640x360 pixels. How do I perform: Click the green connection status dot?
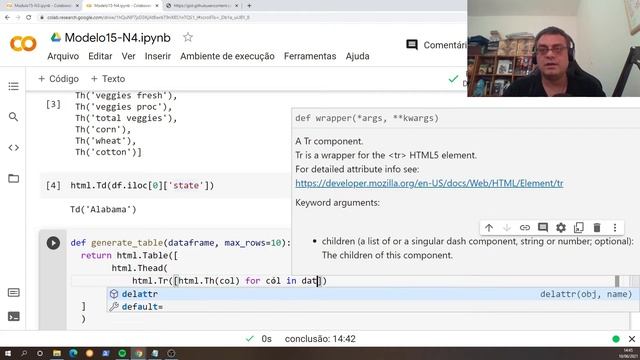616,339
